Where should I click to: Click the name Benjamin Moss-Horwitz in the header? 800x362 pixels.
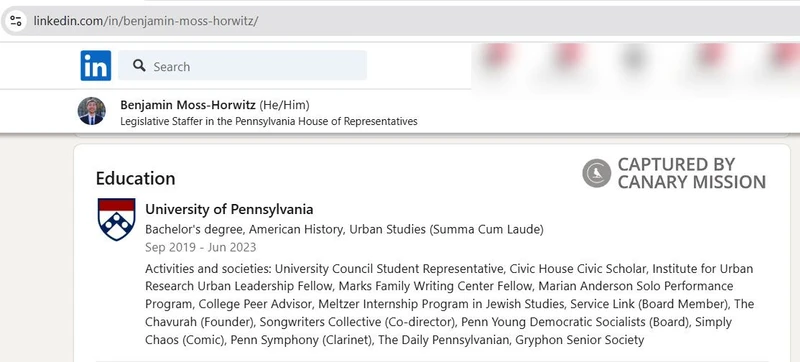[188, 105]
